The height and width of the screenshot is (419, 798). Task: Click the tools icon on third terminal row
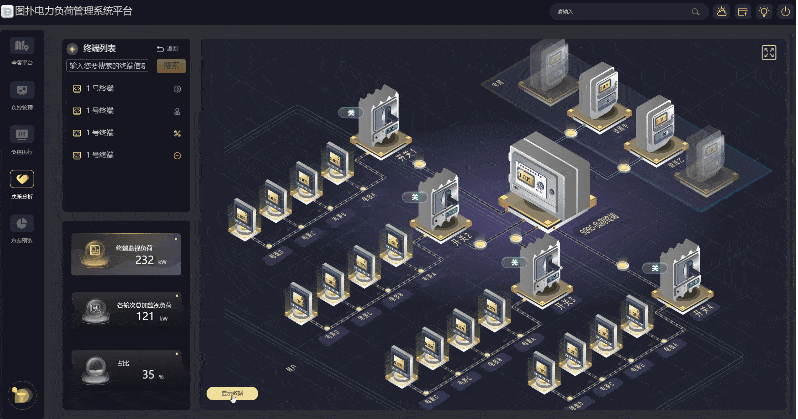(x=177, y=133)
